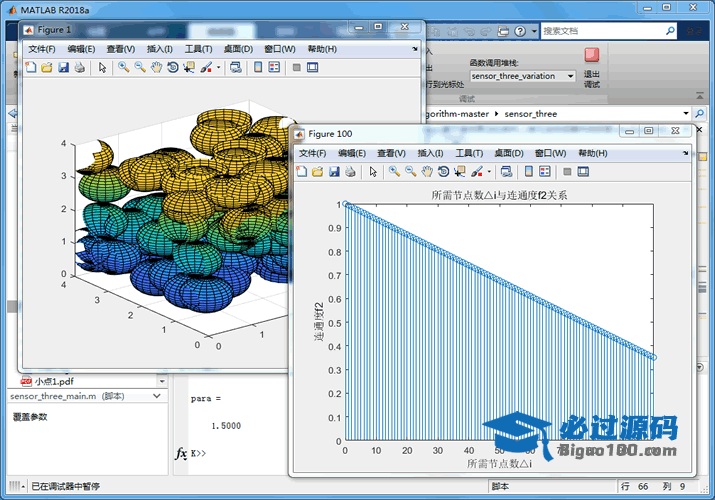The width and height of the screenshot is (715, 500).
Task: Open 桌面(D) menu in Figure 100
Action: pos(509,154)
